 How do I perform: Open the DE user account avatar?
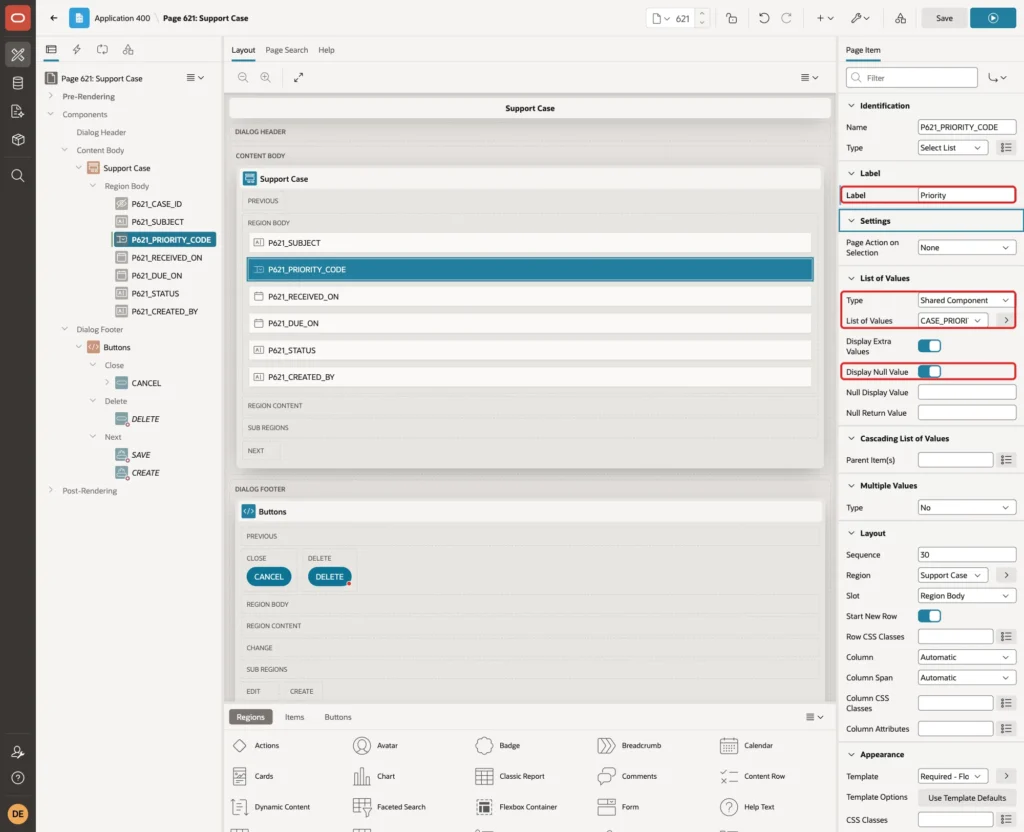coord(18,814)
